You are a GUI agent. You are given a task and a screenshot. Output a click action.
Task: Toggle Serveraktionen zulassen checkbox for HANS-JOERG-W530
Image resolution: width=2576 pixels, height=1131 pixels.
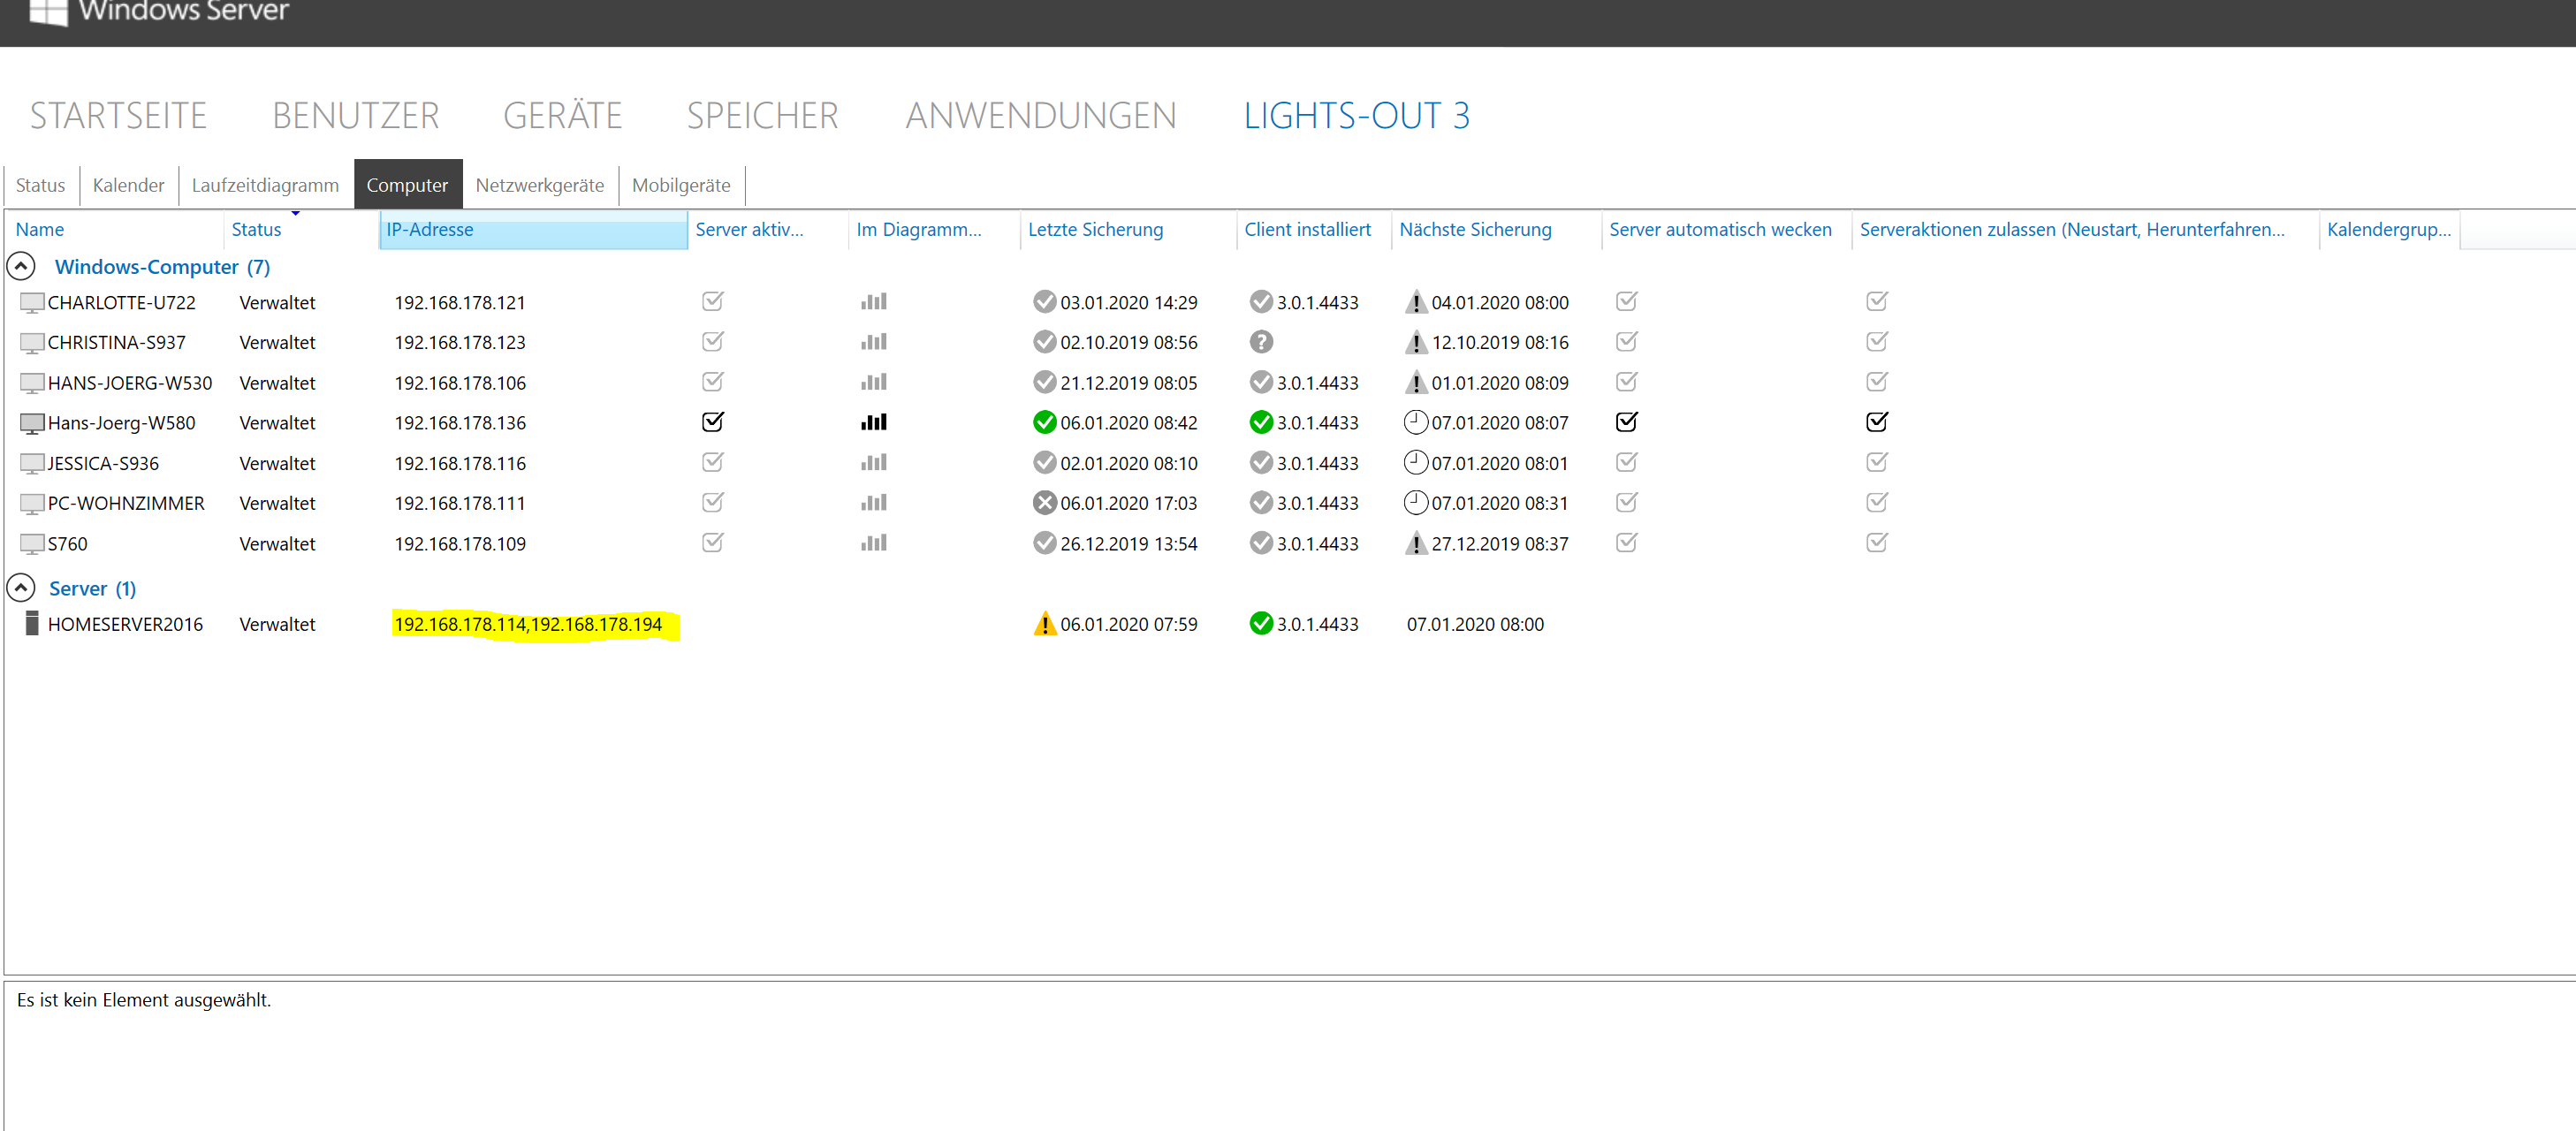1877,381
